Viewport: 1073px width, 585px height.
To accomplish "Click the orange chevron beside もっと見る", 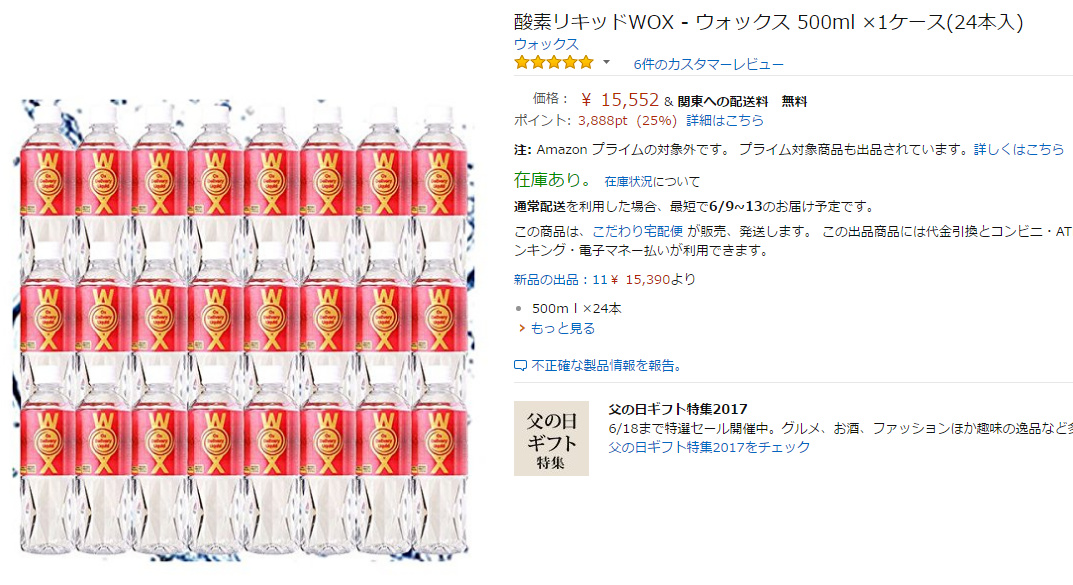I will click(x=522, y=328).
